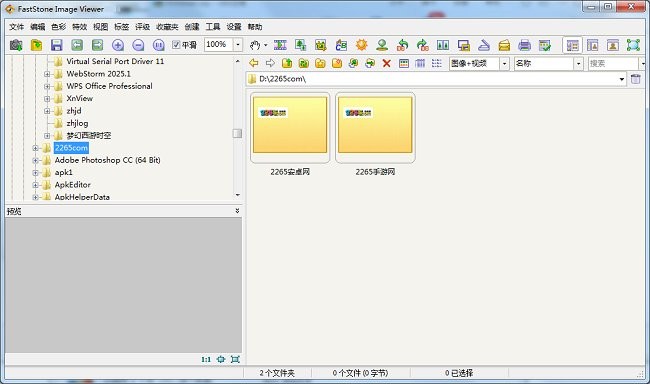Switch to windowed view layout icon
The height and width of the screenshot is (384, 650).
click(x=592, y=45)
